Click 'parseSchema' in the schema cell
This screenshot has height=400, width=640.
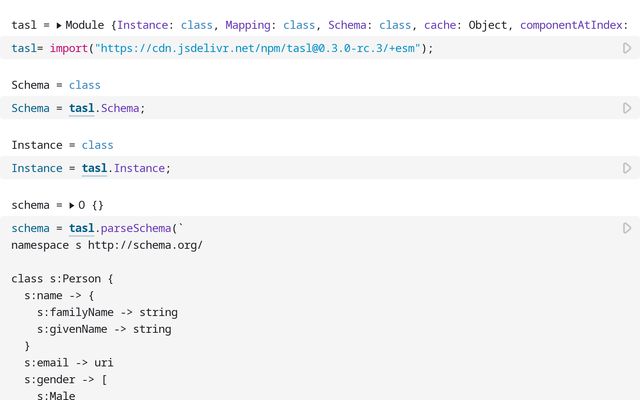(136, 228)
